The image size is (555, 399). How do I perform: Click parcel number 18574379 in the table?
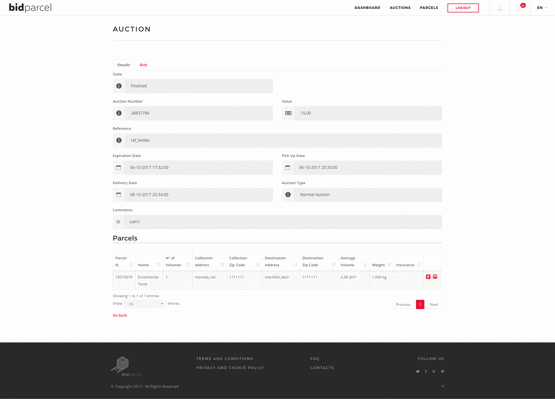pyautogui.click(x=124, y=277)
